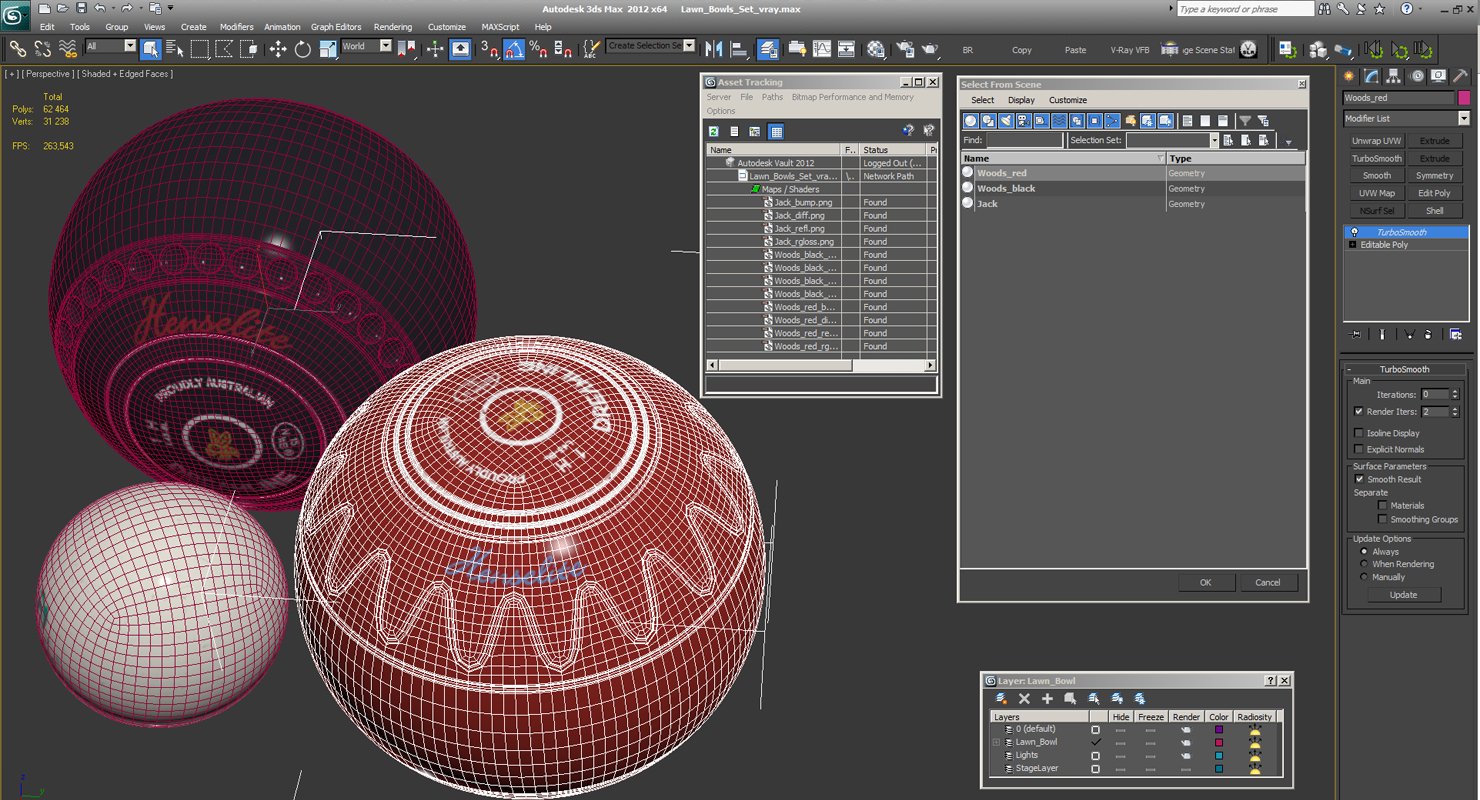Screen dimensions: 1480x800
Task: Open the Hierarchy command panel tab
Action: (1394, 76)
